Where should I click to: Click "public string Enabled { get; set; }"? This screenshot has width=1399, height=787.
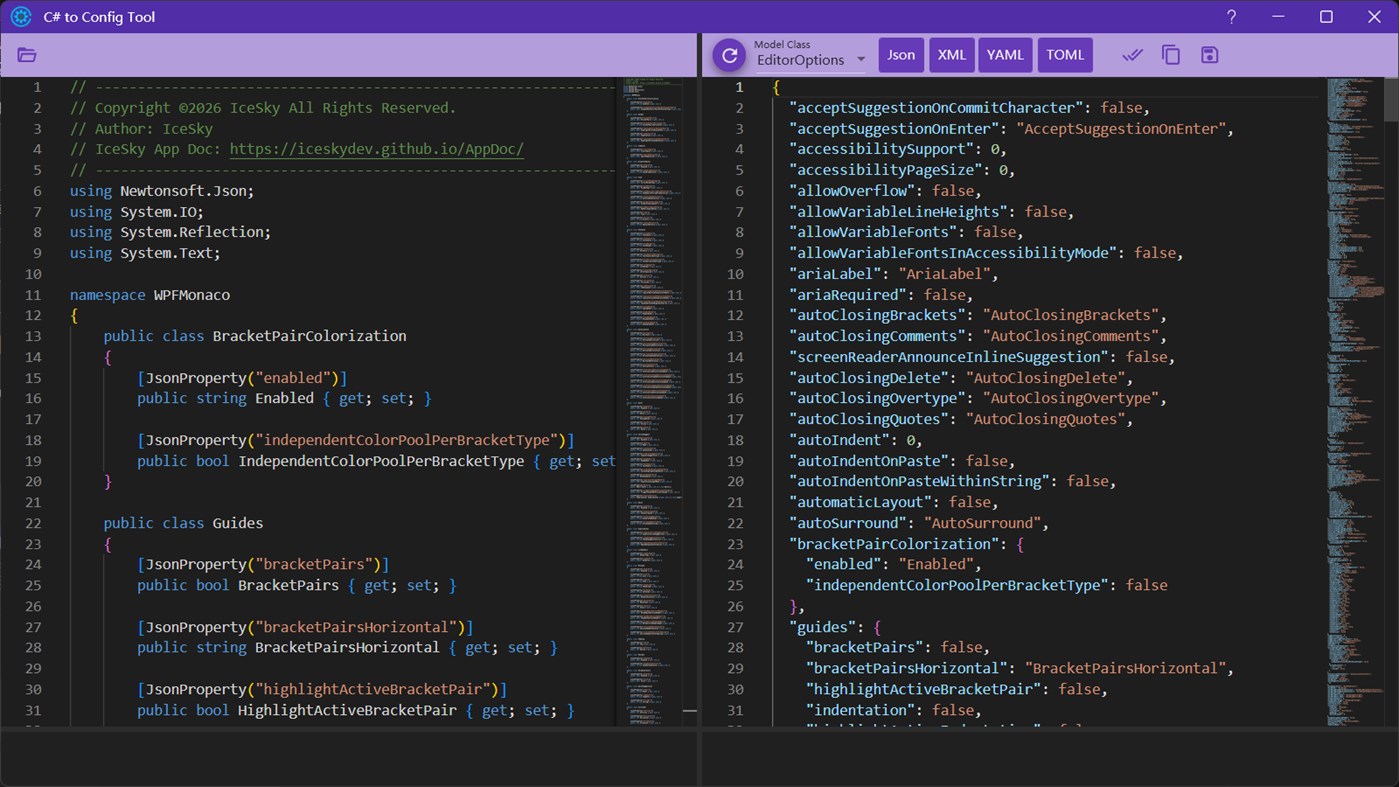point(284,398)
